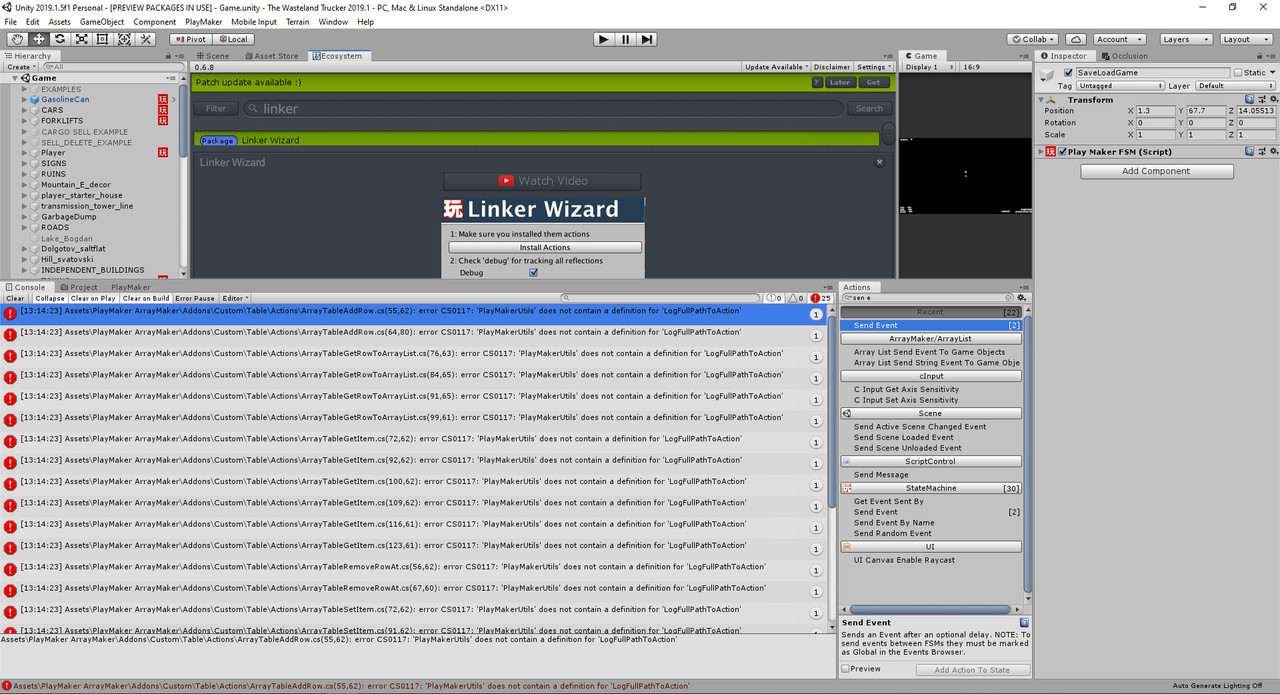Collapse the Transform component foldout

1042,100
